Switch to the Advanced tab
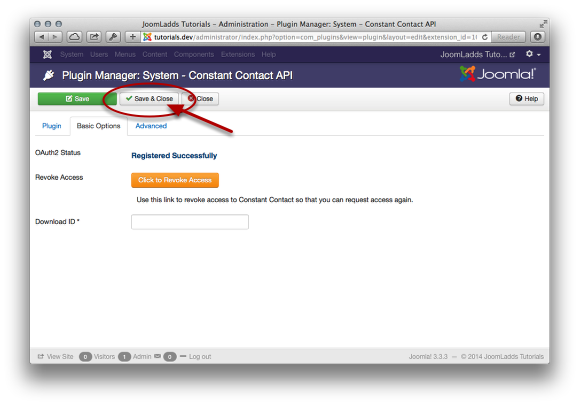Screen dimensions: 580x406 151,126
